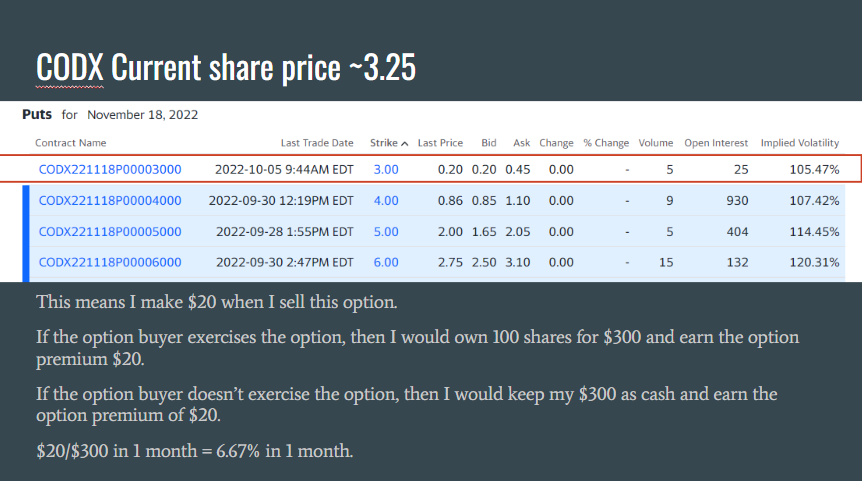
Task: Select the 5.00 strike price link
Action: [x=385, y=231]
